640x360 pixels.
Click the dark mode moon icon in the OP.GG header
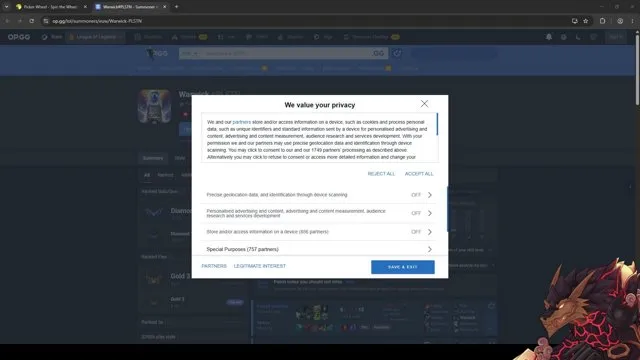click(x=578, y=37)
